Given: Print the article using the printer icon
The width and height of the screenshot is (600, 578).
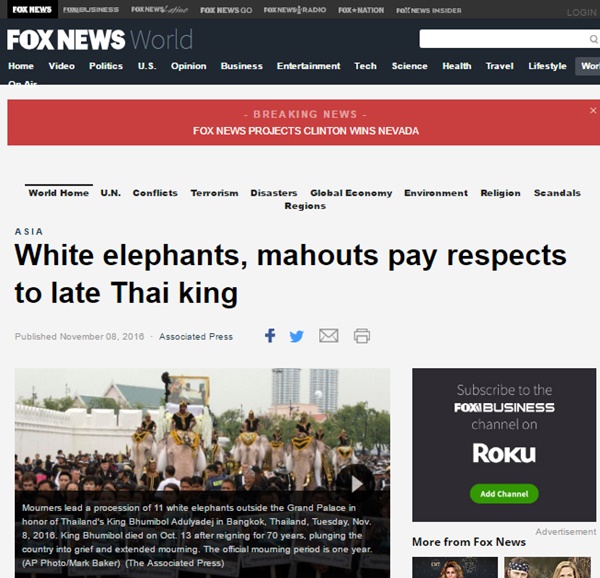Looking at the screenshot, I should 362,336.
